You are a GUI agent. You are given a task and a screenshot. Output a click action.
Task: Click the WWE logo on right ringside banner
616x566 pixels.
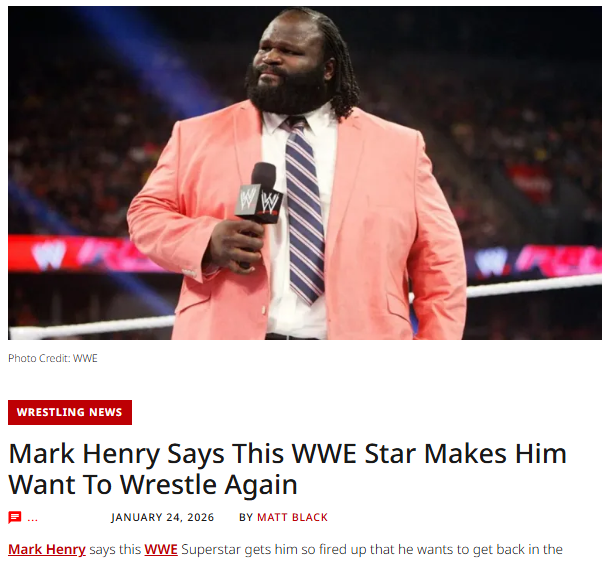pos(491,261)
